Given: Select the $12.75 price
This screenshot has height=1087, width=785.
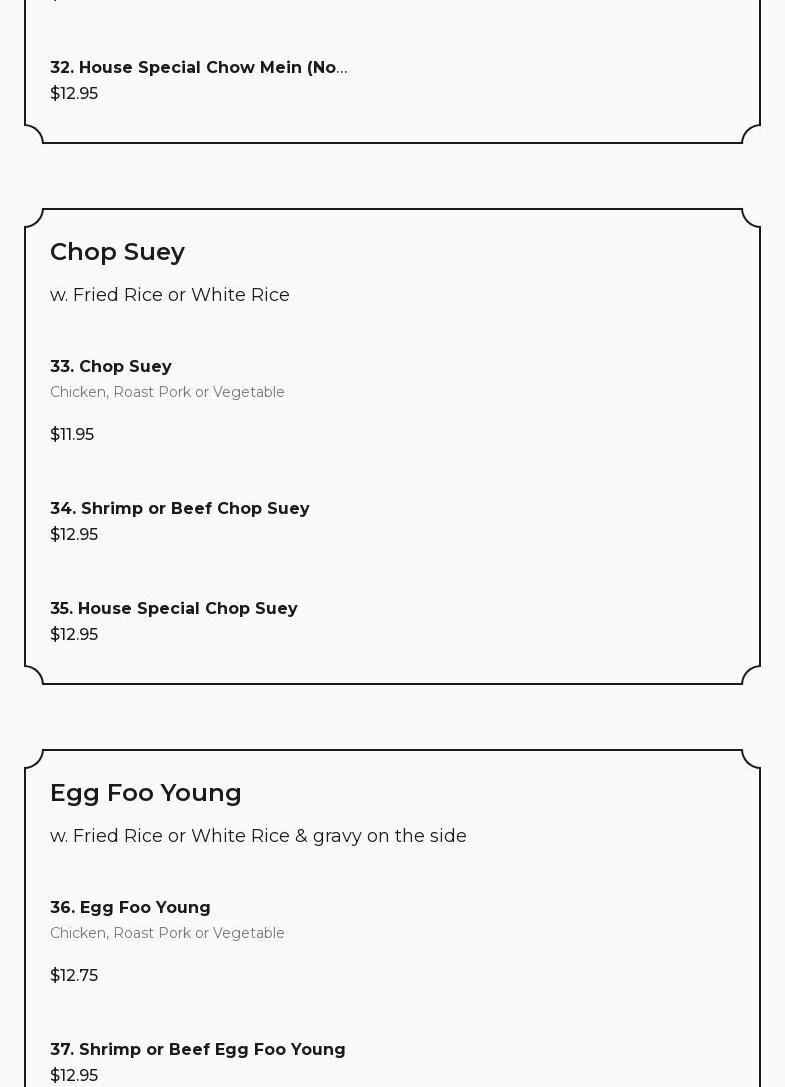Looking at the screenshot, I should 74,975.
